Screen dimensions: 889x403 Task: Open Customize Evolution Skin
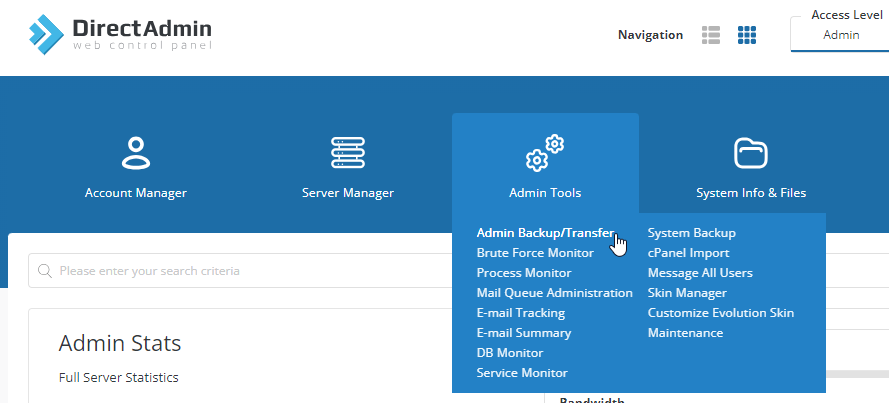click(721, 313)
